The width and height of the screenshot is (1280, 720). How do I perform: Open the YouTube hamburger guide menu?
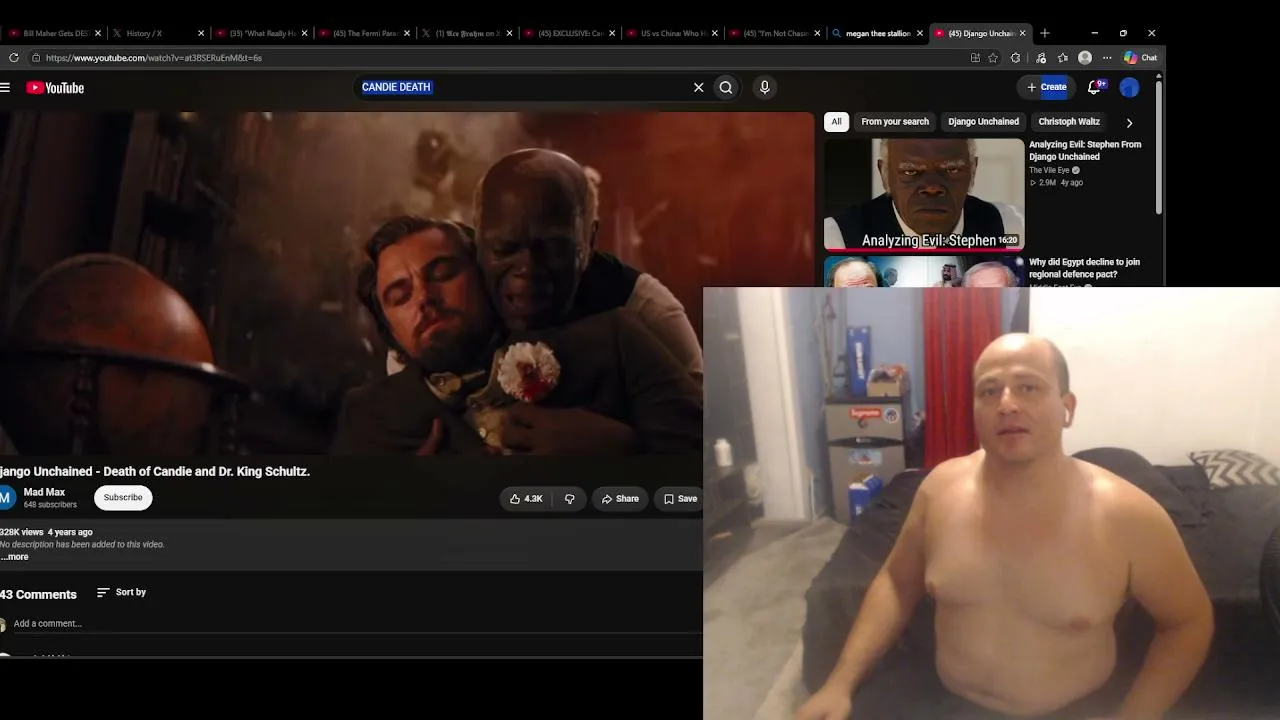coord(5,88)
